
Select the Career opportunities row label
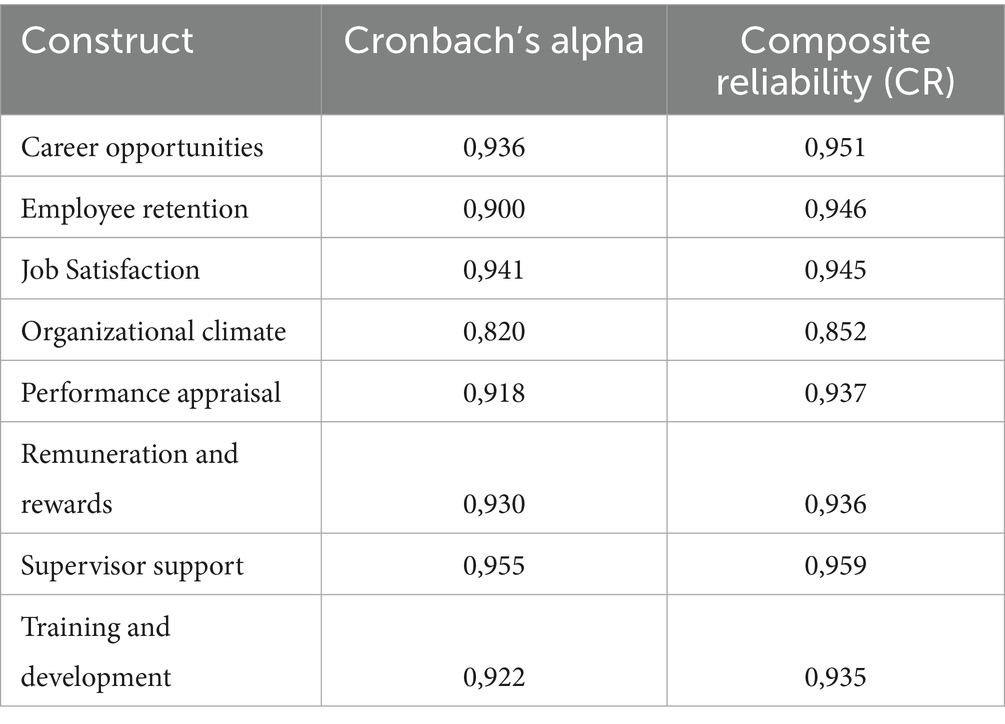pos(142,148)
